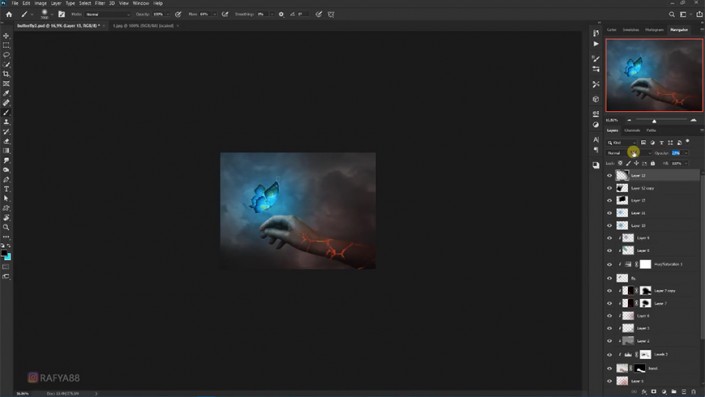
Task: Enable airbrush build-up effects
Action: click(225, 14)
